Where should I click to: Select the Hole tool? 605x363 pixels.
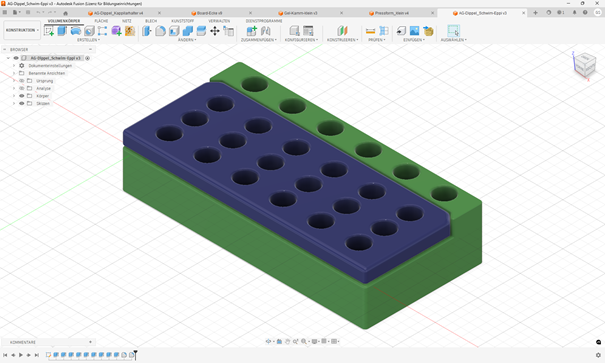pyautogui.click(x=89, y=31)
